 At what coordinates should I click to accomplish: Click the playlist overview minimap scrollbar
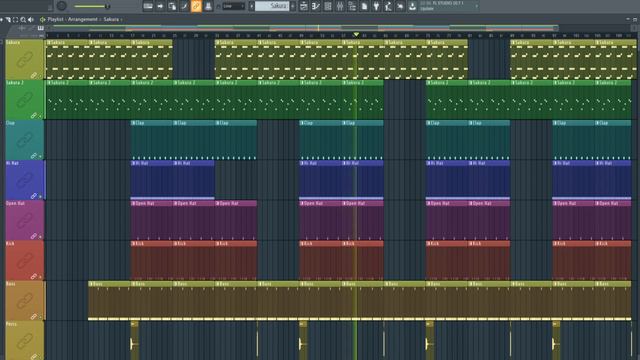tap(302, 28)
